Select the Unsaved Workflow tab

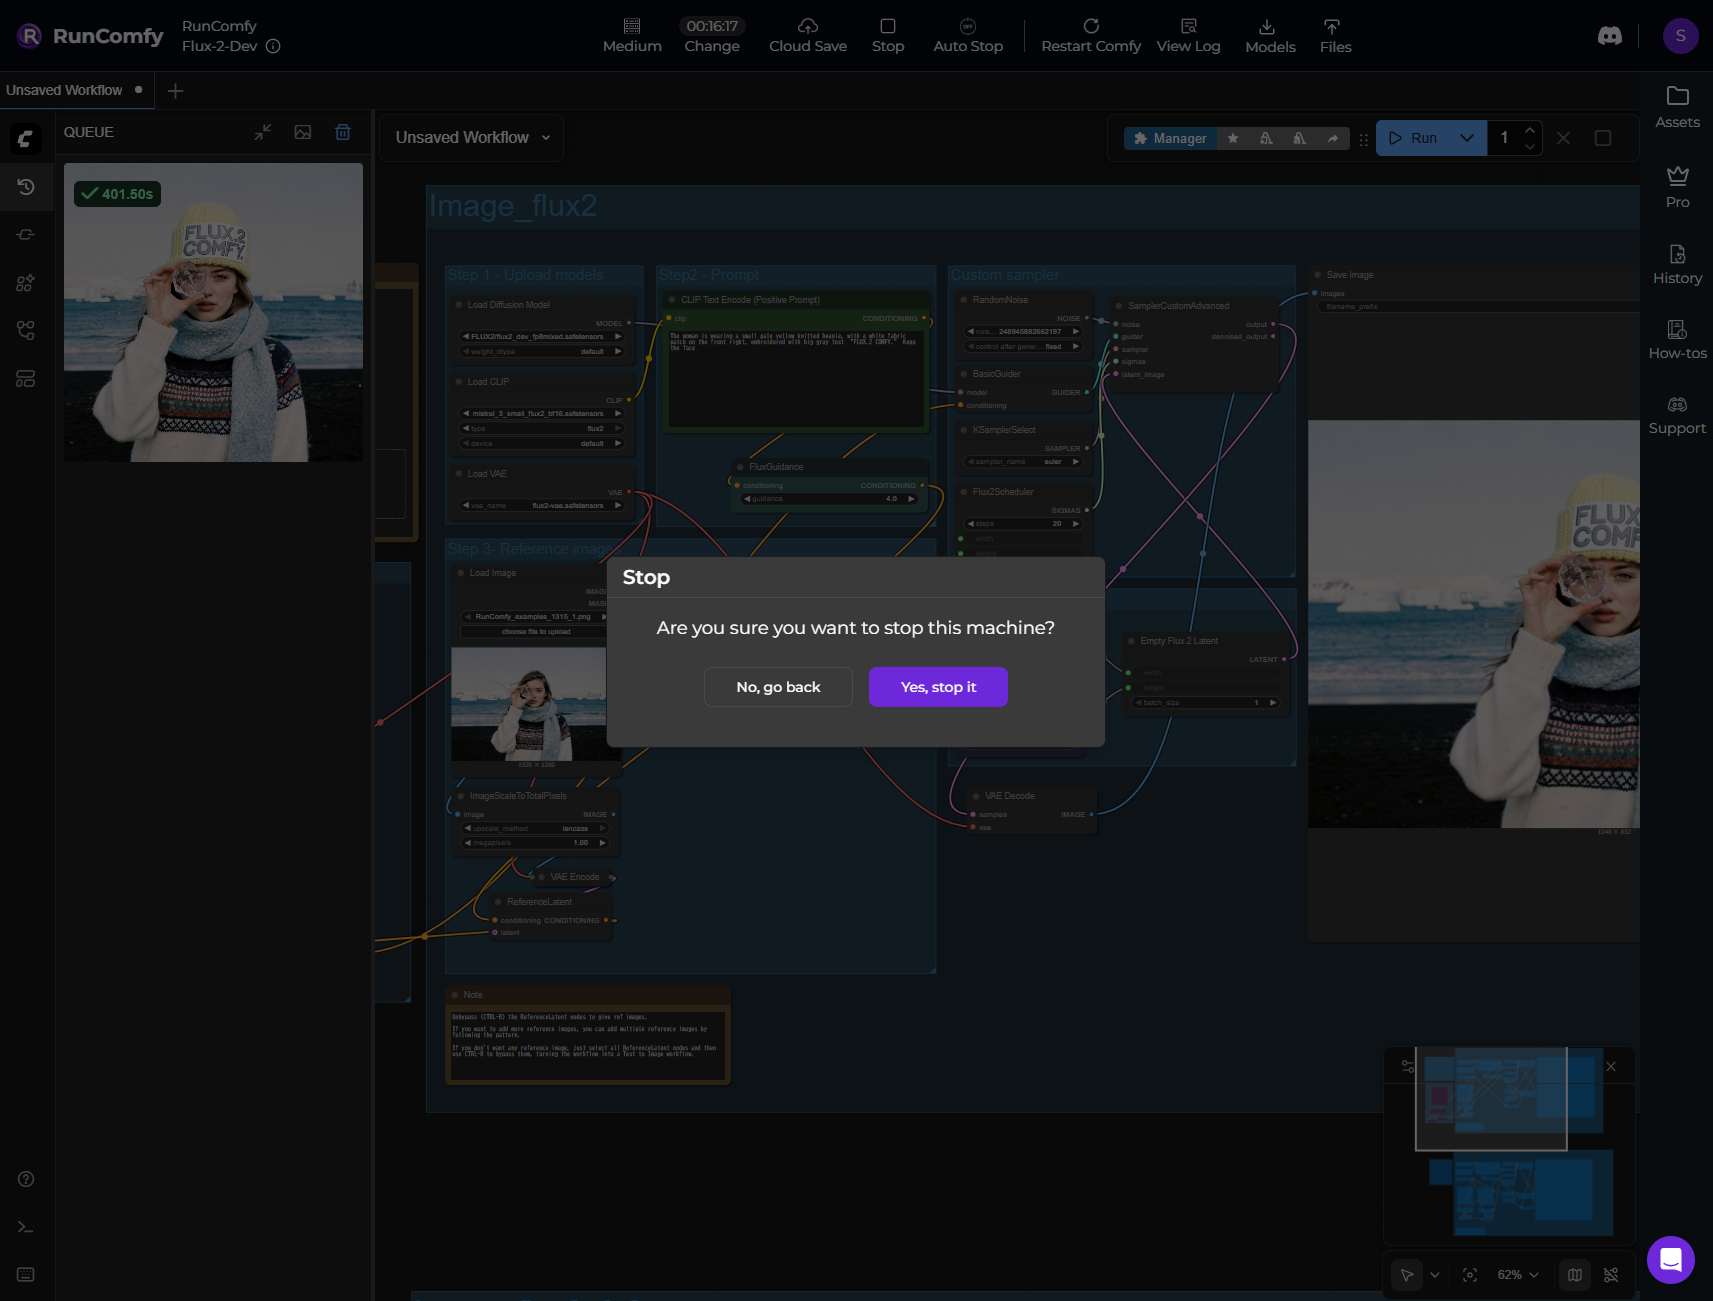tap(64, 90)
